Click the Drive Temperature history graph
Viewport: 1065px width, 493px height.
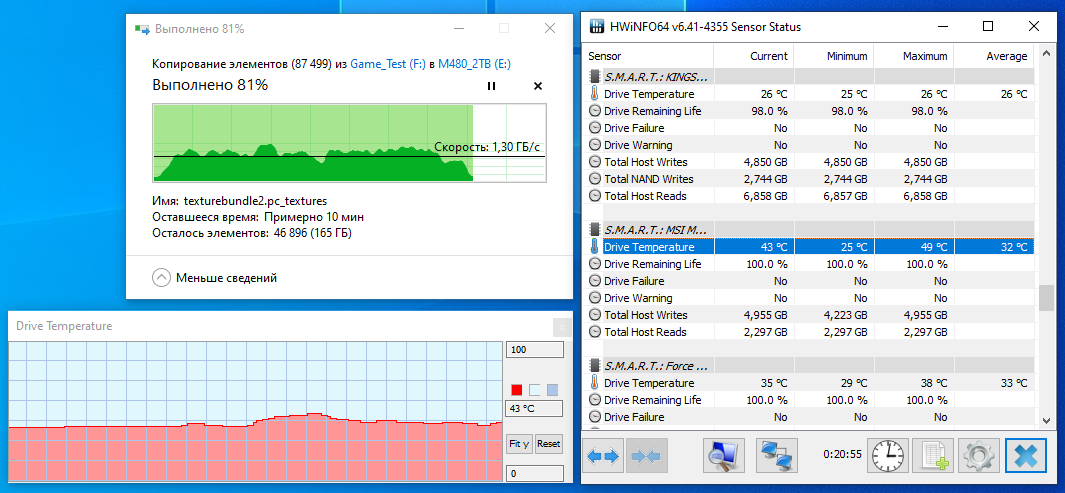(255, 411)
